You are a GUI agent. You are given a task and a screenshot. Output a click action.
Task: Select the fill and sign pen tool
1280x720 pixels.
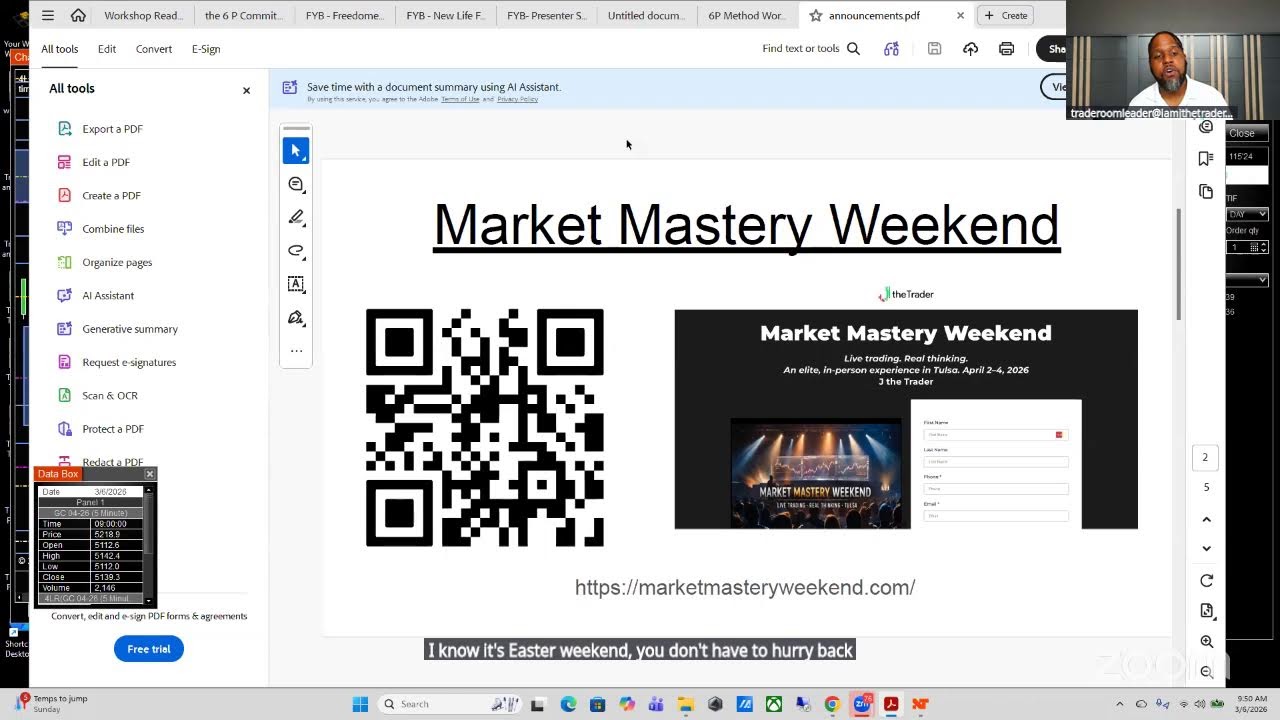(295, 317)
